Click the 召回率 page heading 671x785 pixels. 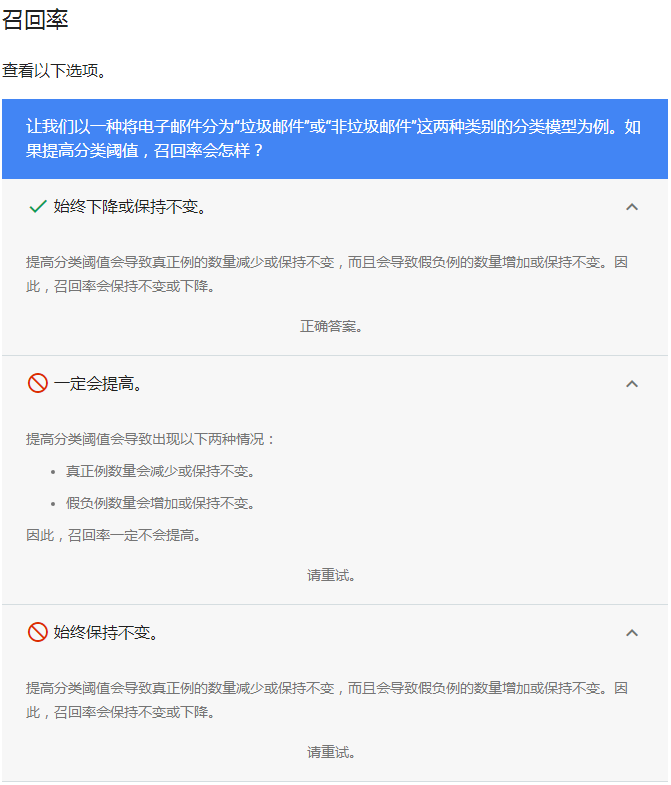click(x=36, y=19)
